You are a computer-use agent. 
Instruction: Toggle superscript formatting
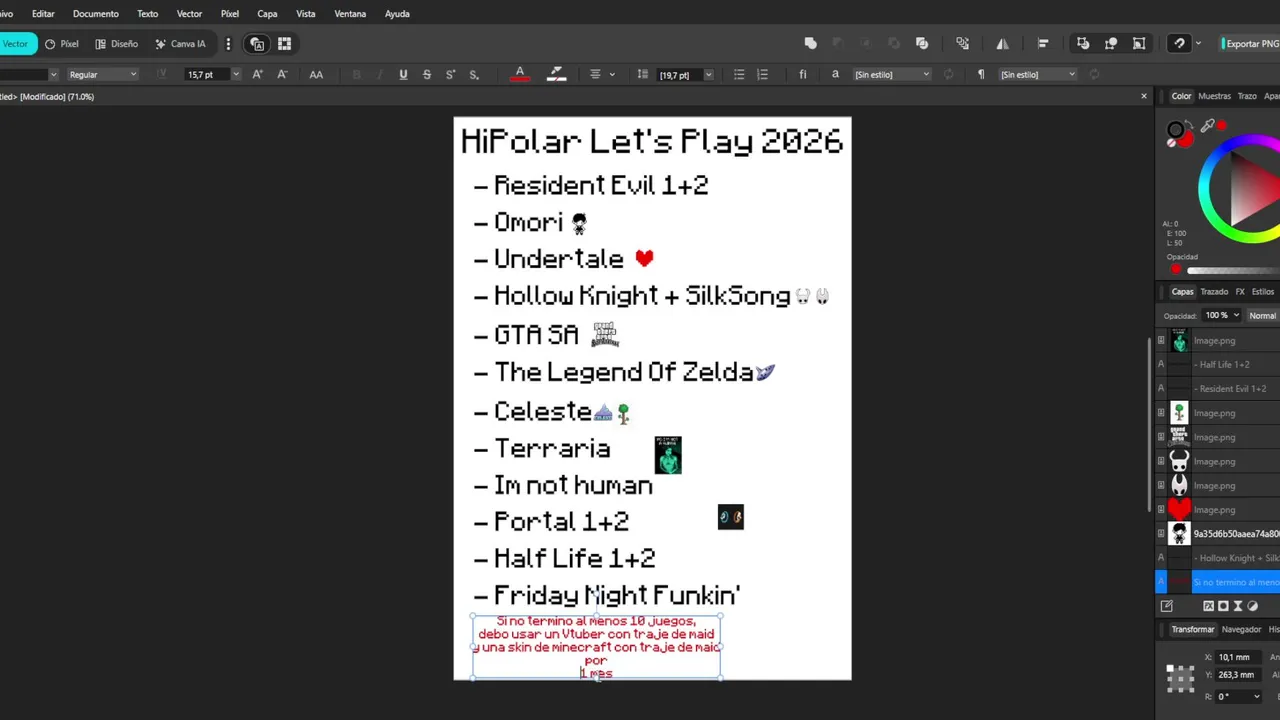coord(450,75)
